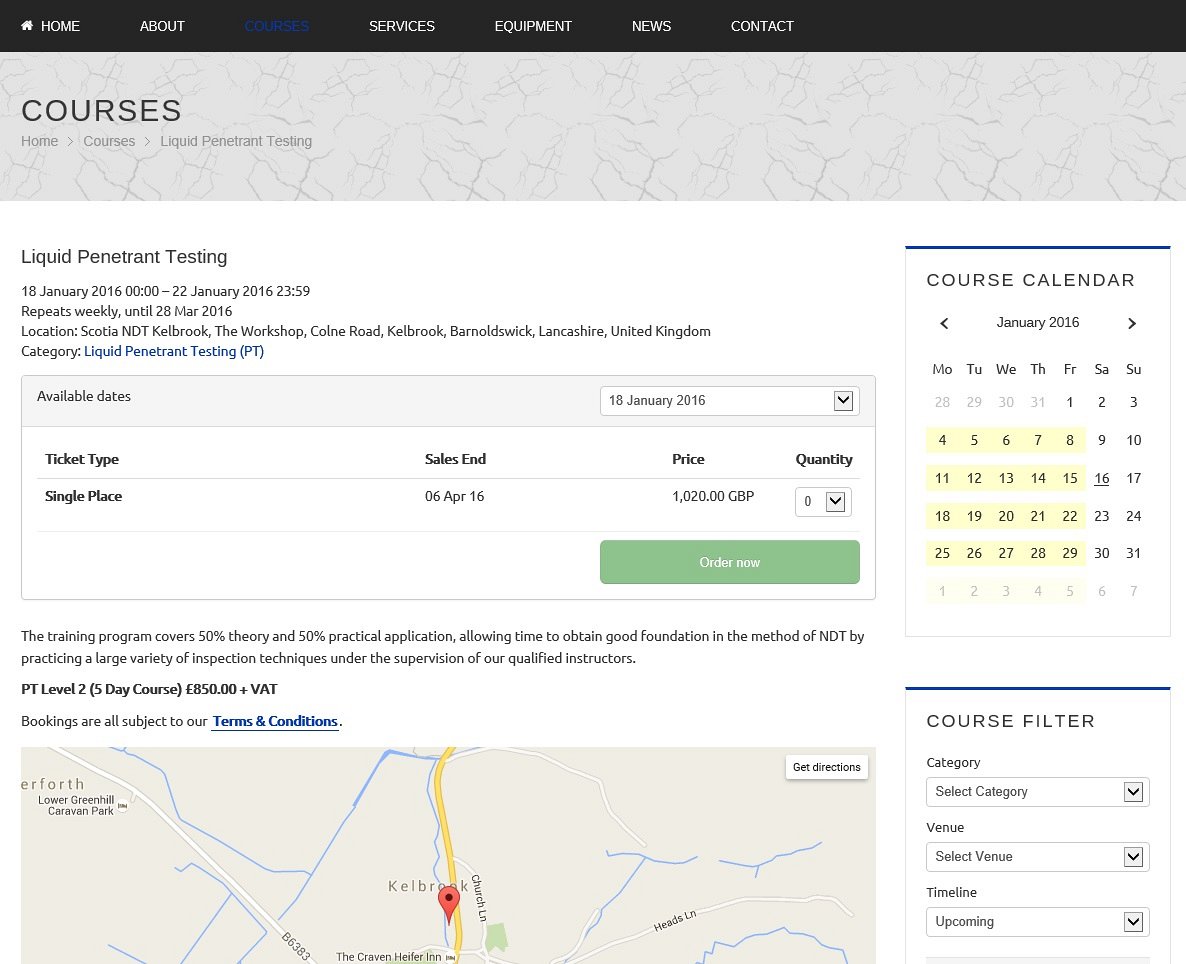
Task: Expand the Select Venue dropdown
Action: coord(1037,857)
